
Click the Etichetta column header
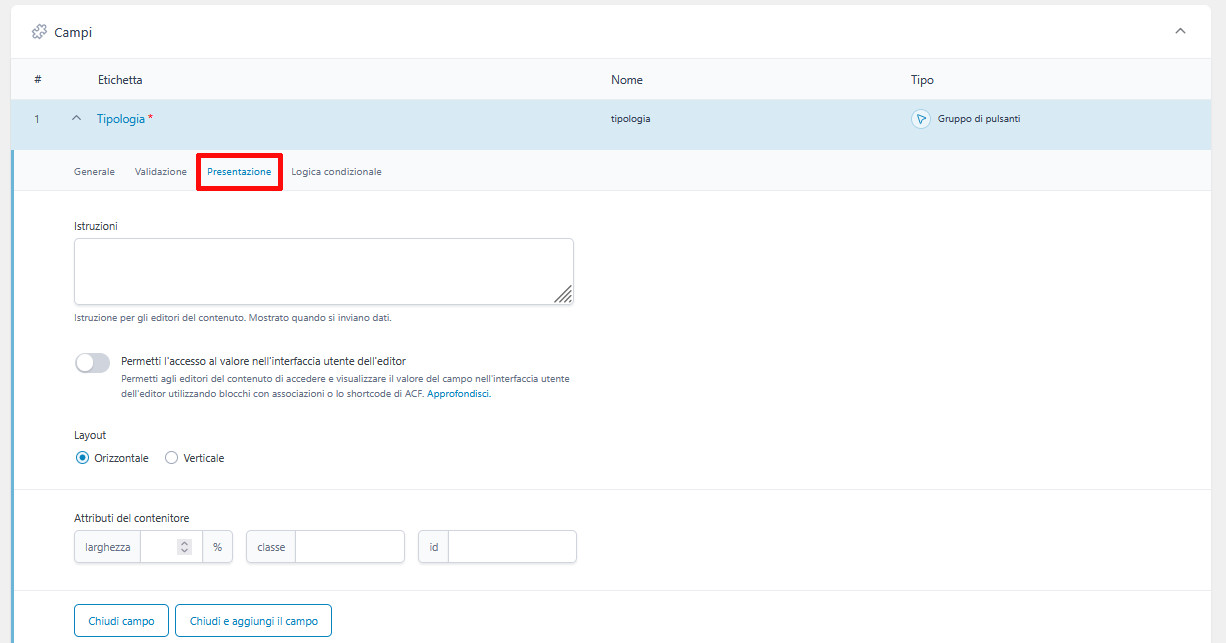[x=120, y=80]
